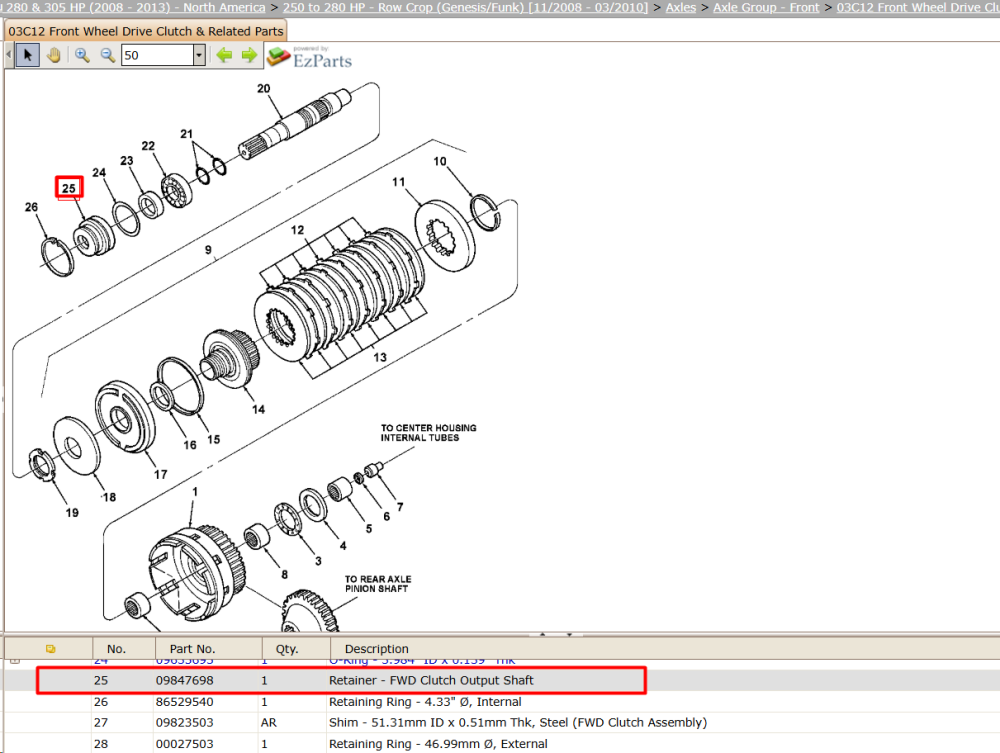
Task: Open the Axle Group - Front breadcrumb link
Action: (766, 8)
